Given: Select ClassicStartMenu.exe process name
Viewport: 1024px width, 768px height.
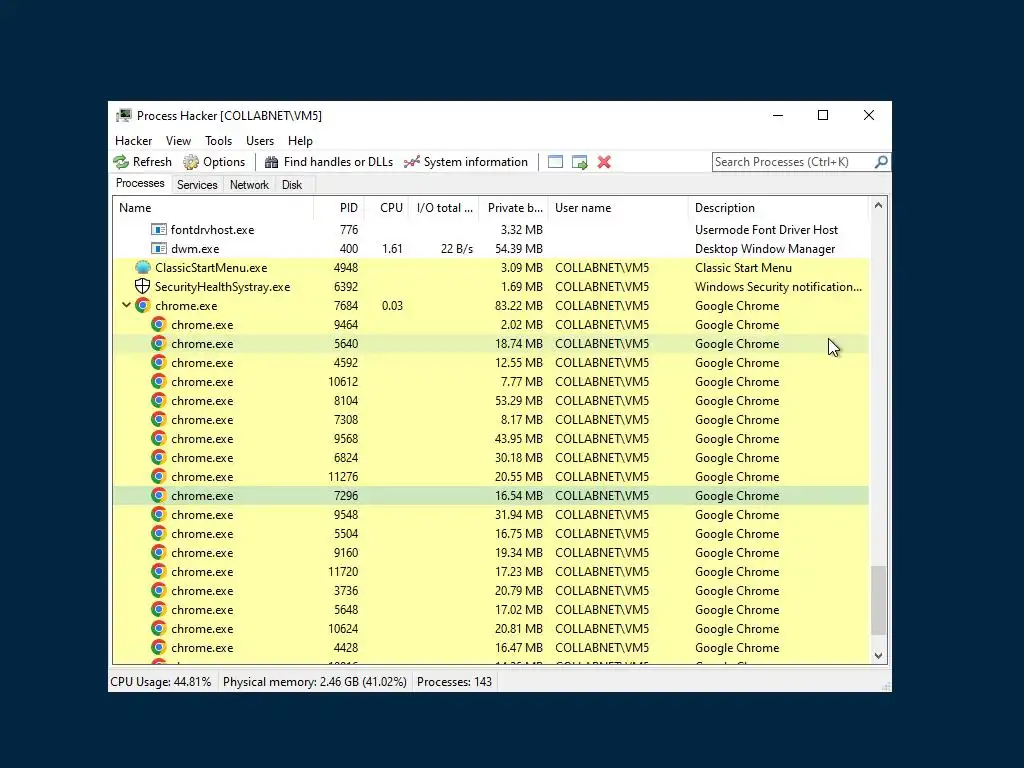Looking at the screenshot, I should [x=211, y=268].
